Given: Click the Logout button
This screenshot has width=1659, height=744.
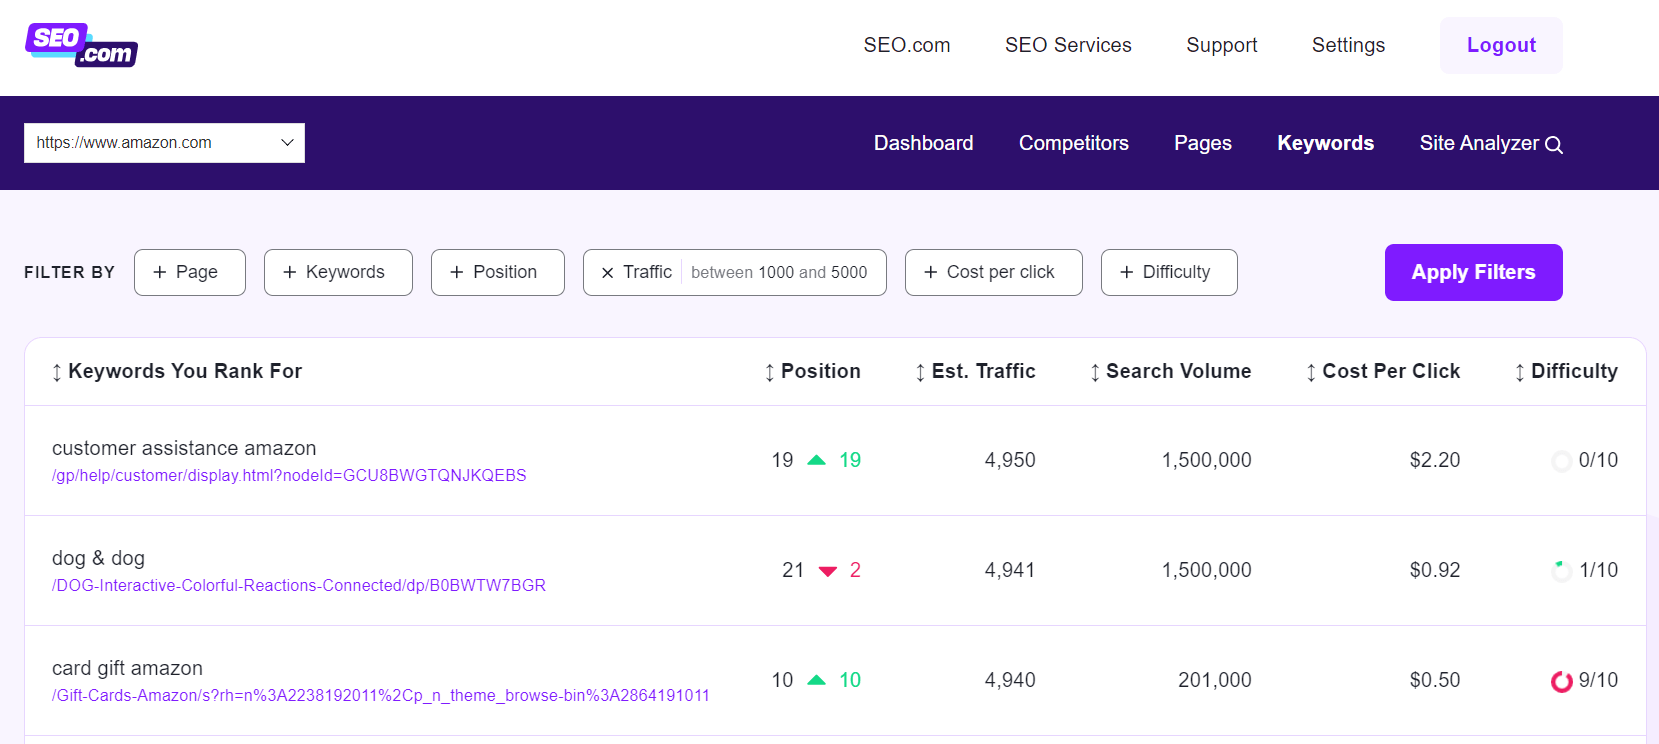Looking at the screenshot, I should pyautogui.click(x=1501, y=45).
